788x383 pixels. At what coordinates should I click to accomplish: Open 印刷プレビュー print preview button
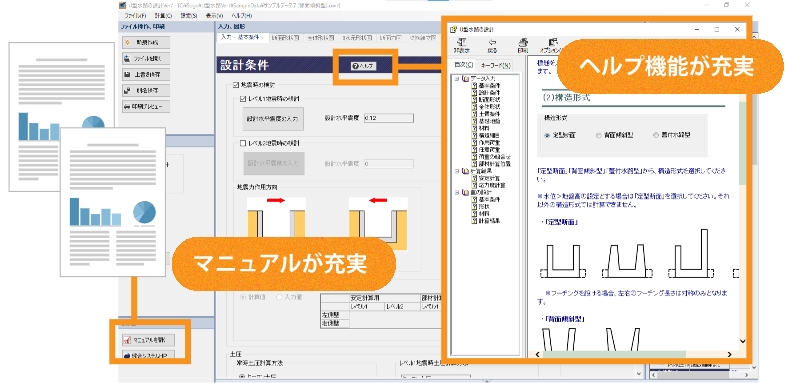[146, 107]
